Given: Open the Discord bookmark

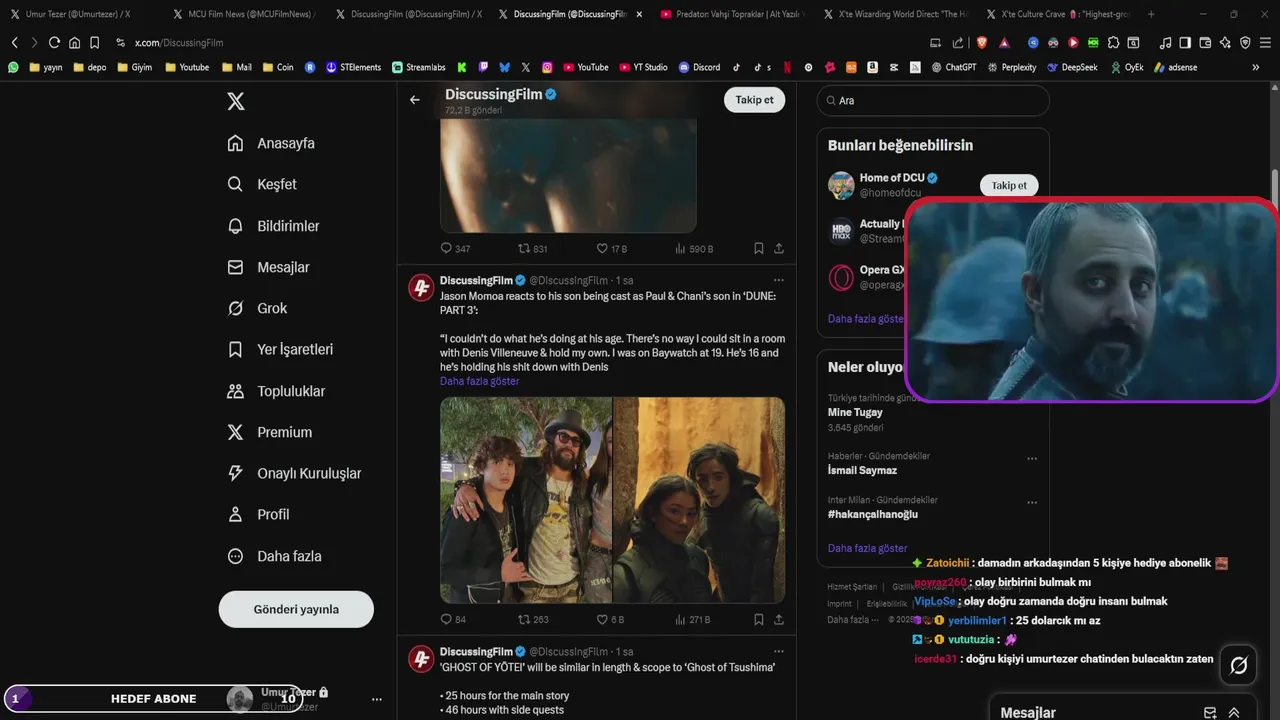Looking at the screenshot, I should coord(699,67).
